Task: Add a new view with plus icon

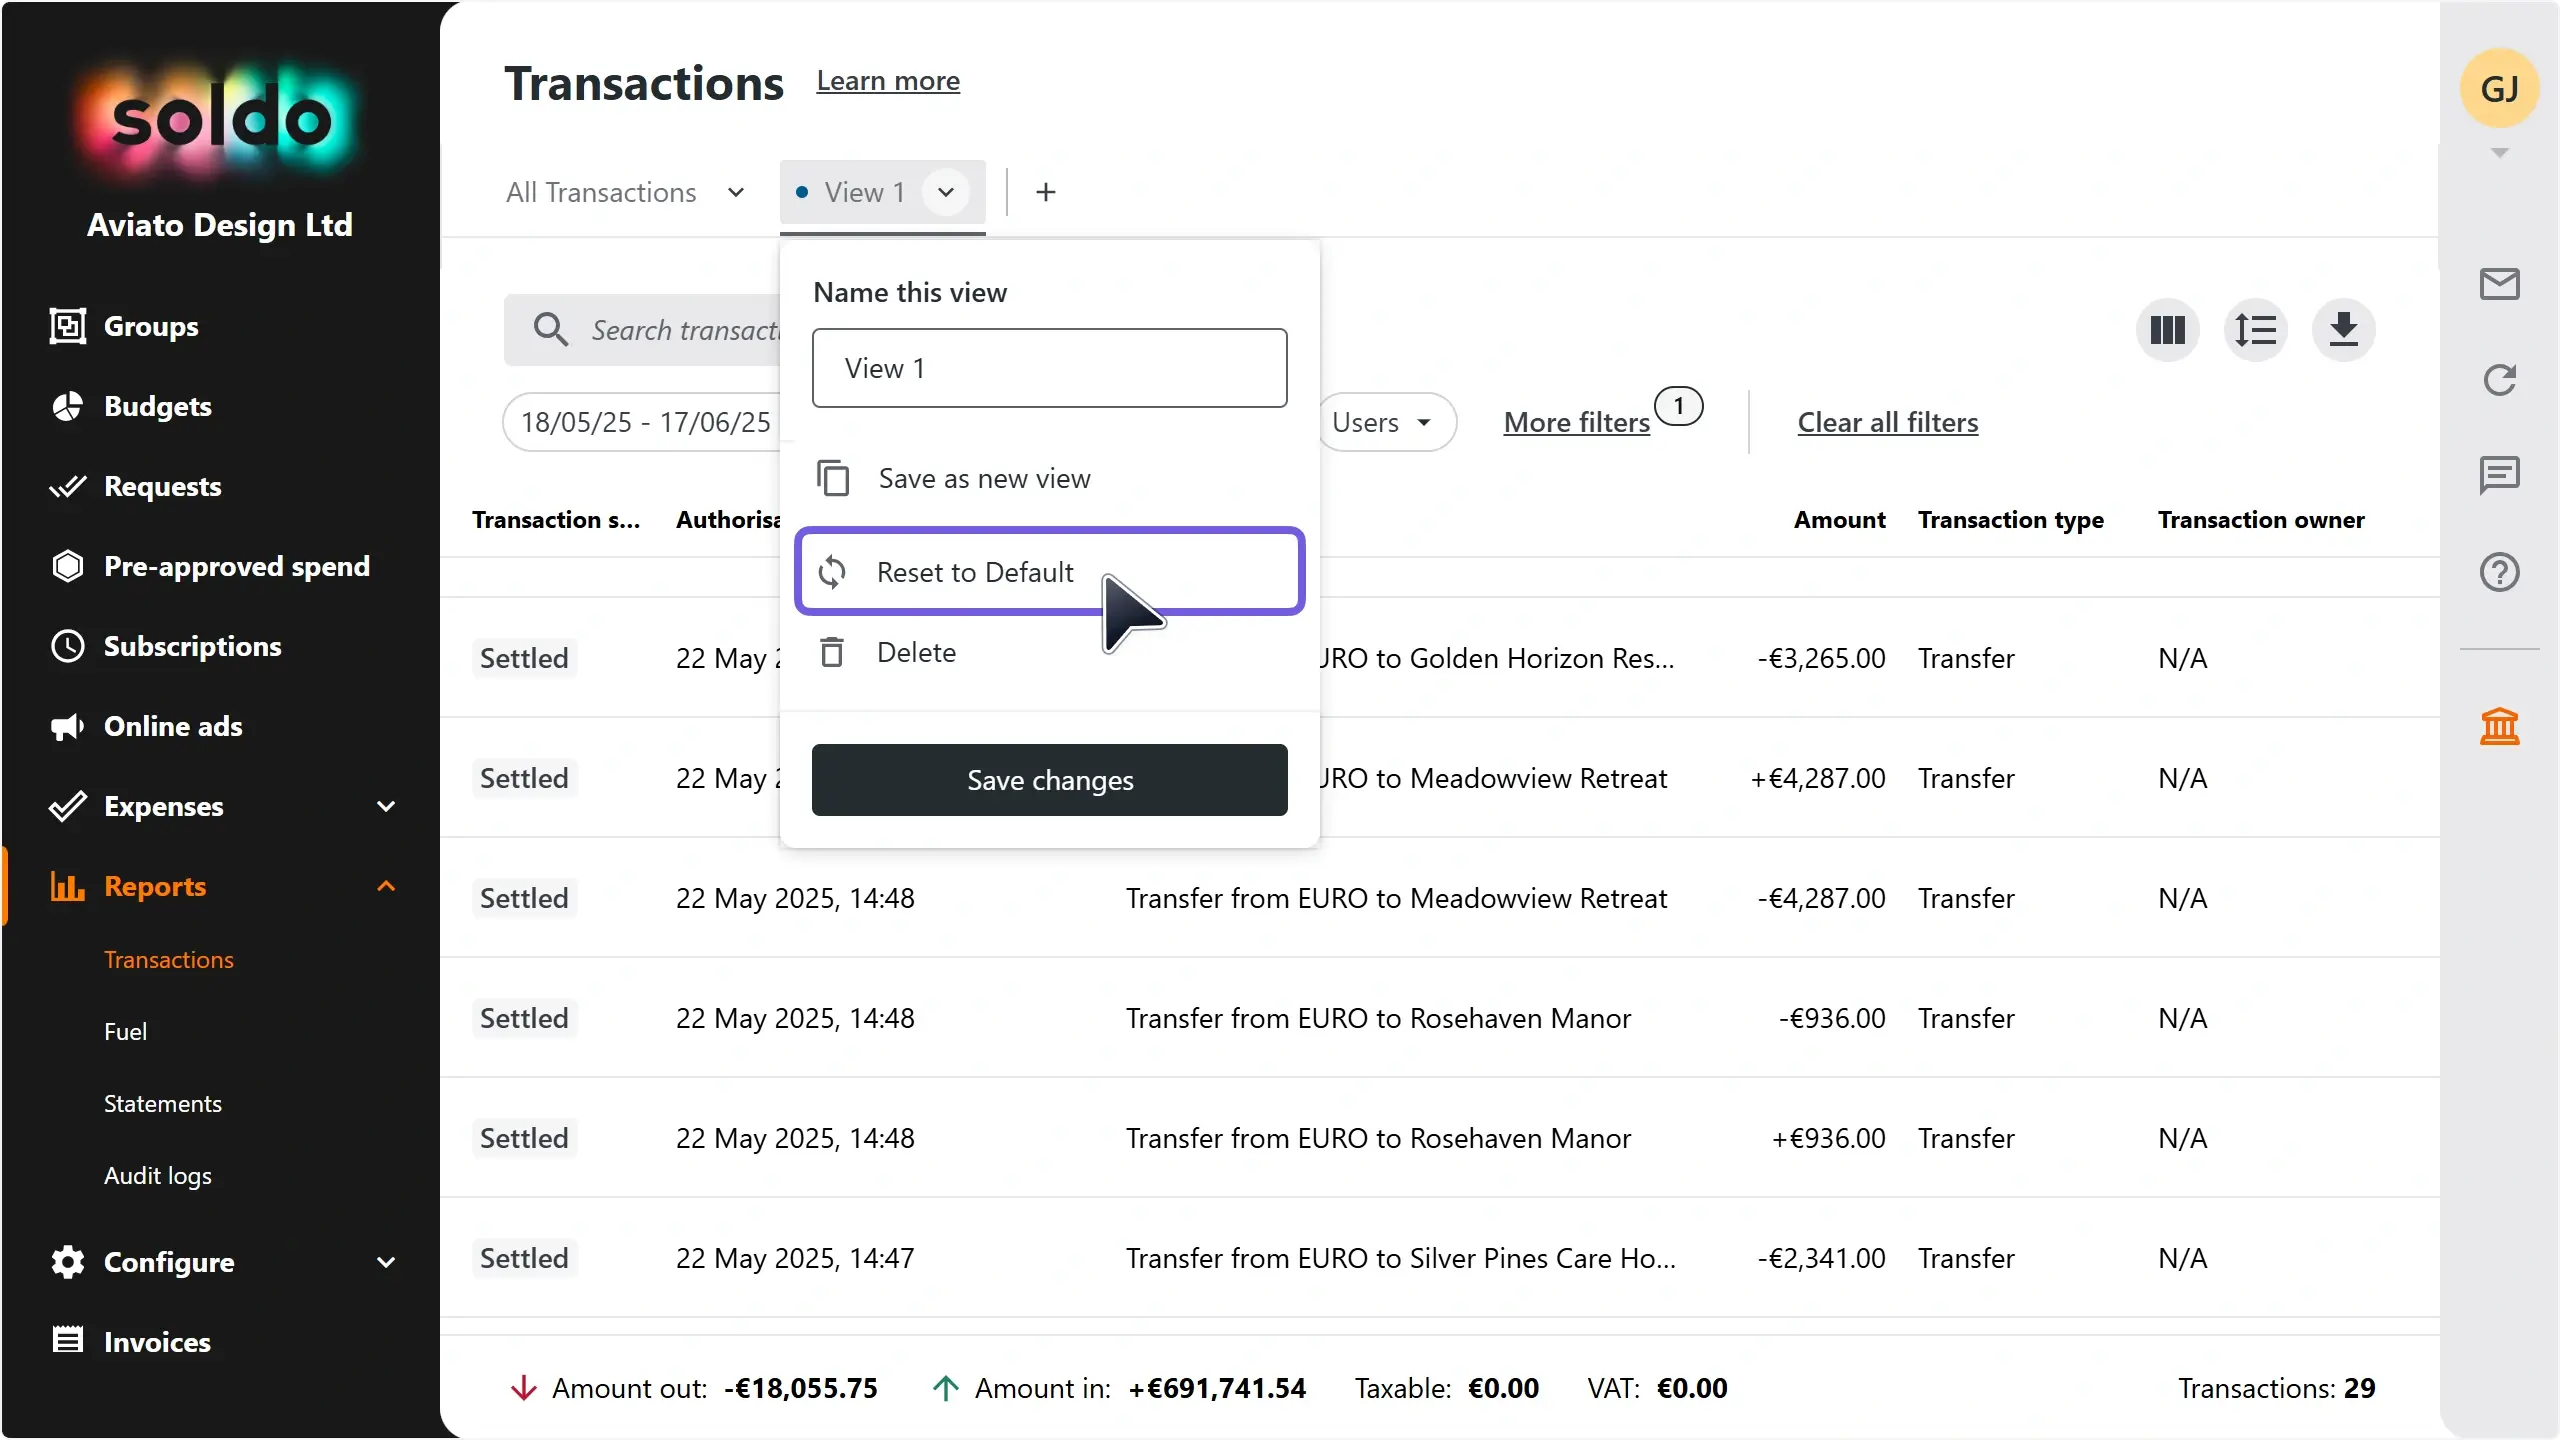Action: click(1045, 192)
